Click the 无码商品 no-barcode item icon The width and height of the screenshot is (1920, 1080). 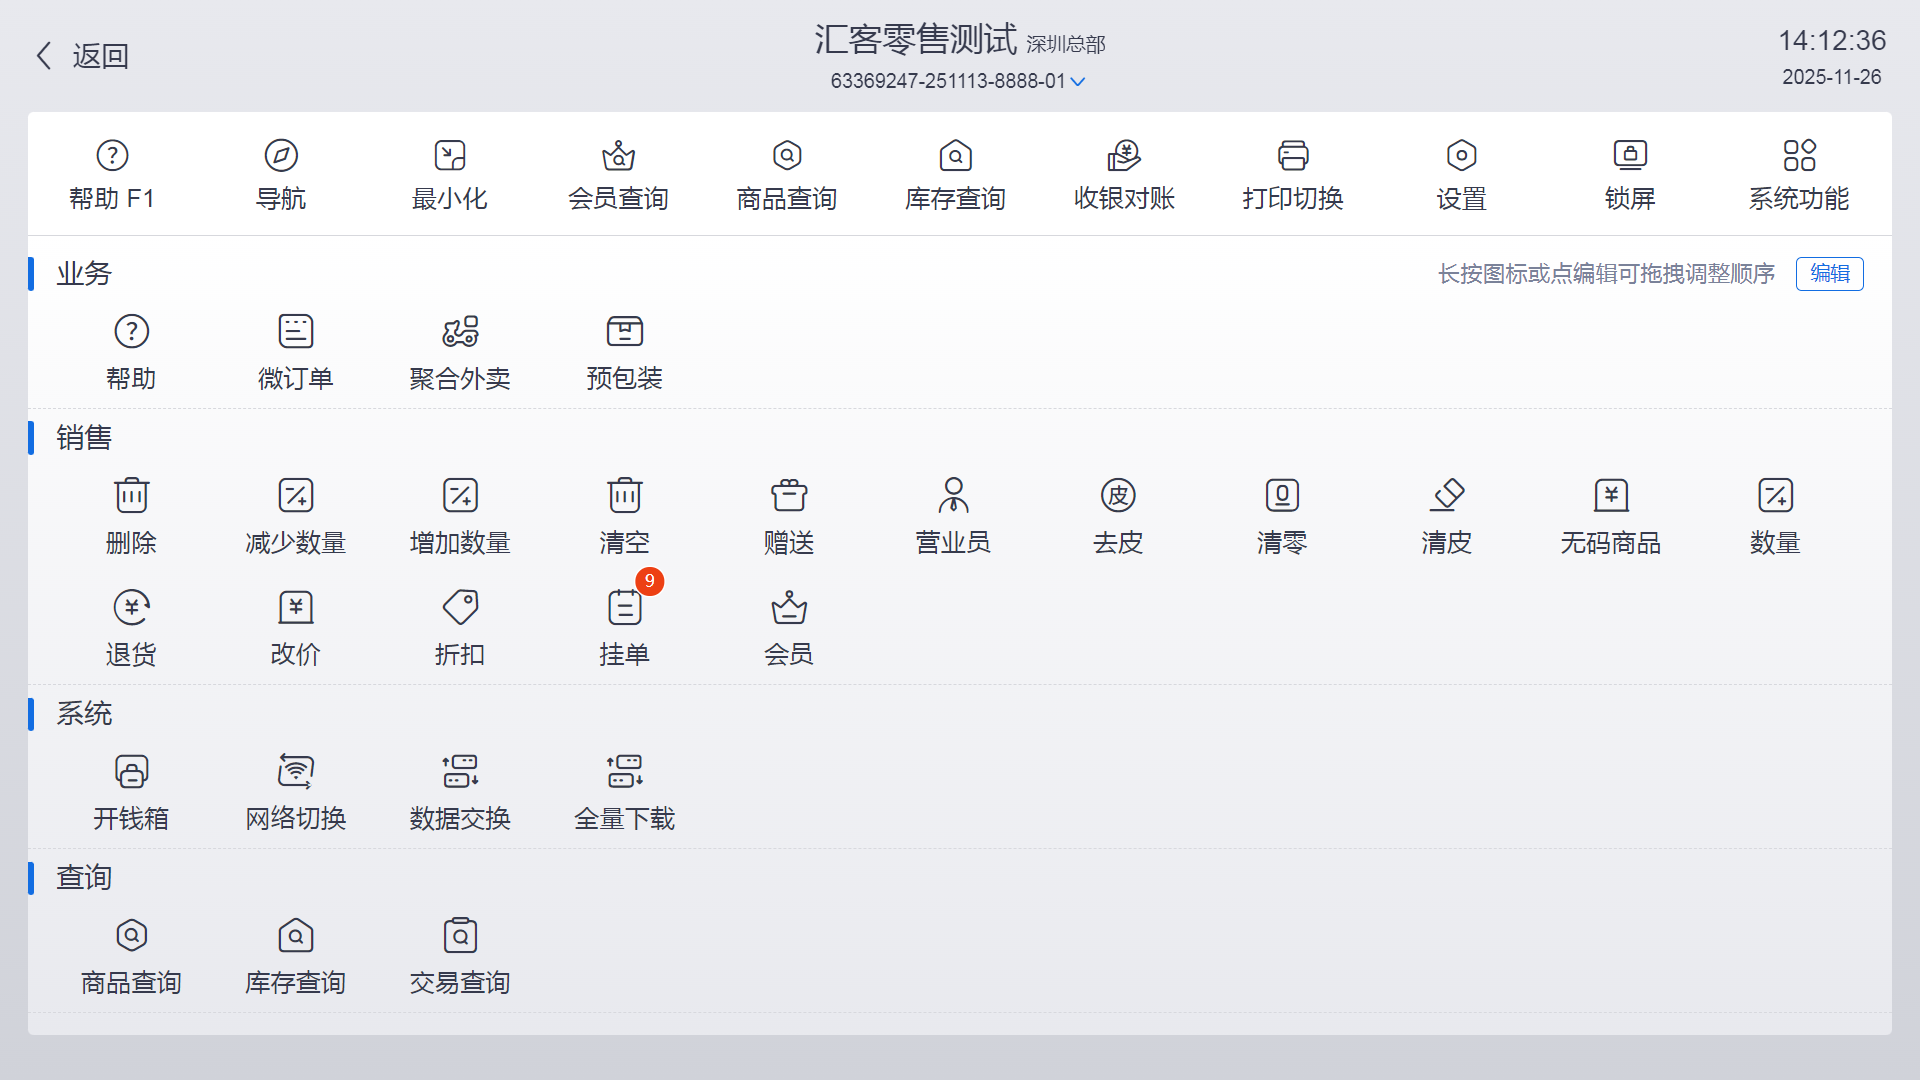point(1611,496)
